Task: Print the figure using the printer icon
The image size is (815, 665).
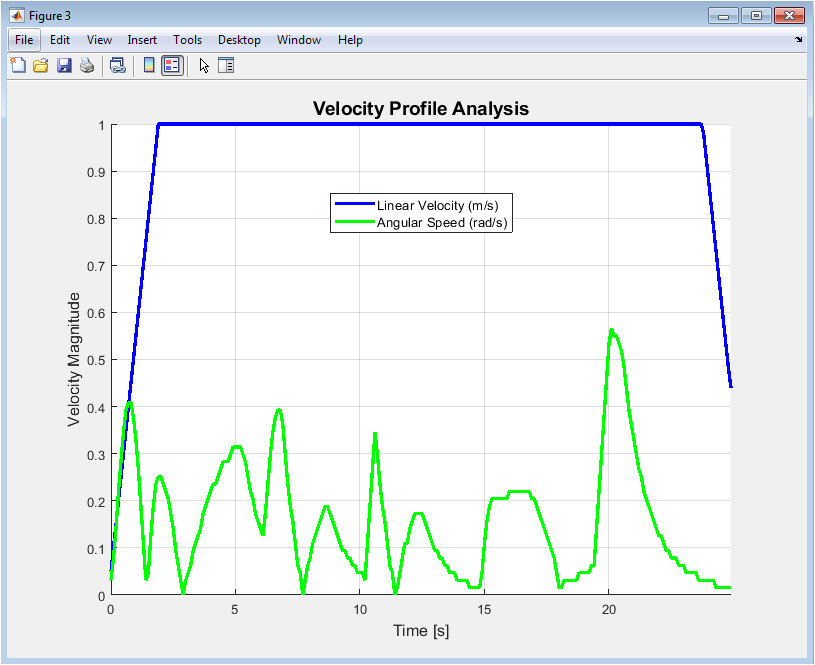Action: [87, 66]
